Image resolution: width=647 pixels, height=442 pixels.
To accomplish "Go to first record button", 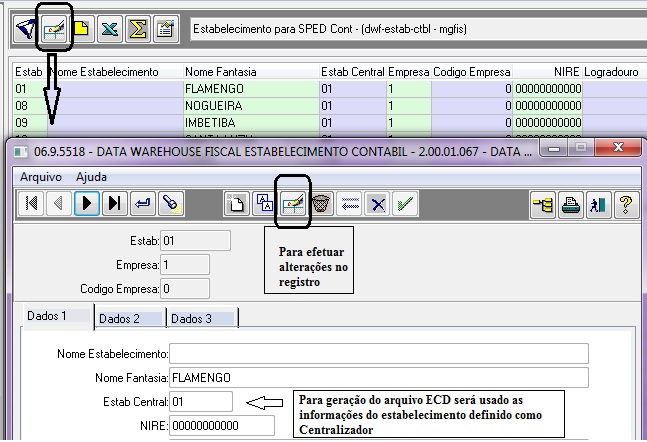I will click(x=31, y=203).
